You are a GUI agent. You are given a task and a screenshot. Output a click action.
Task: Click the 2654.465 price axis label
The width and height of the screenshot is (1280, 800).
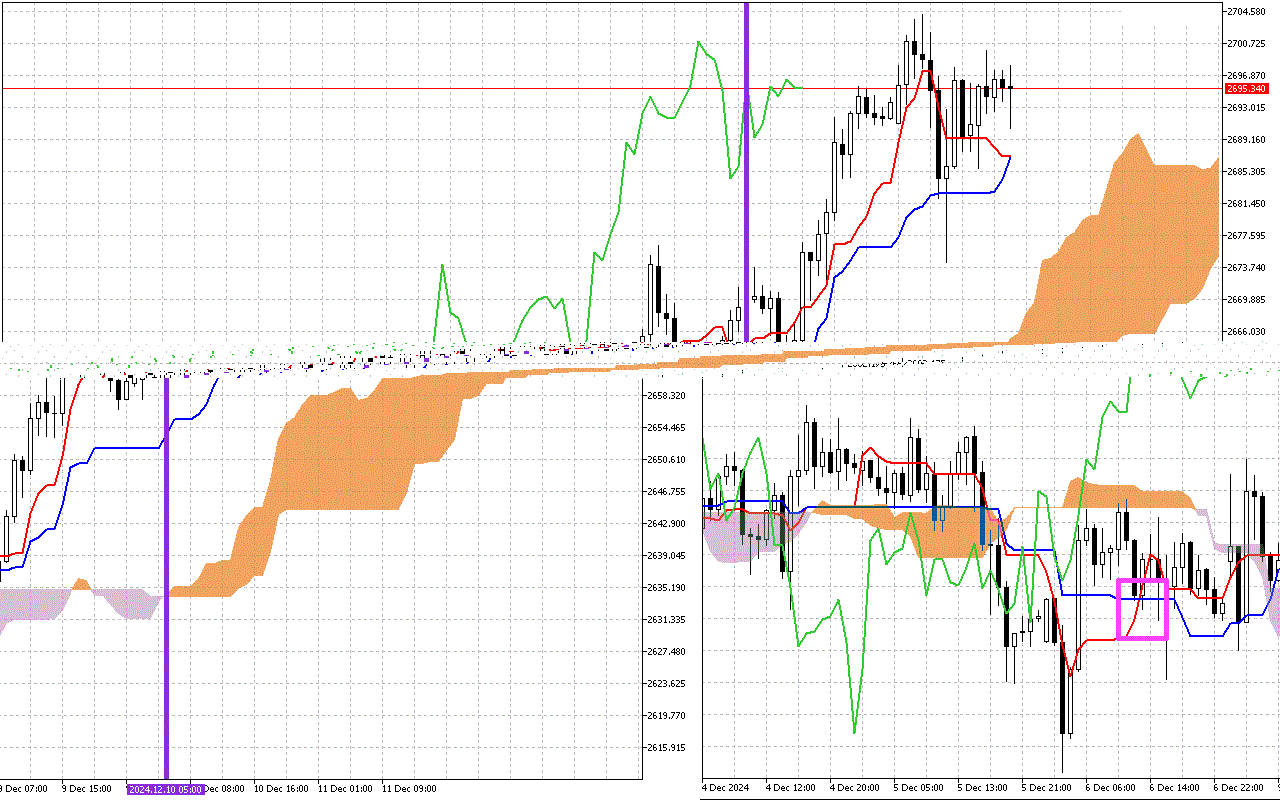click(666, 428)
